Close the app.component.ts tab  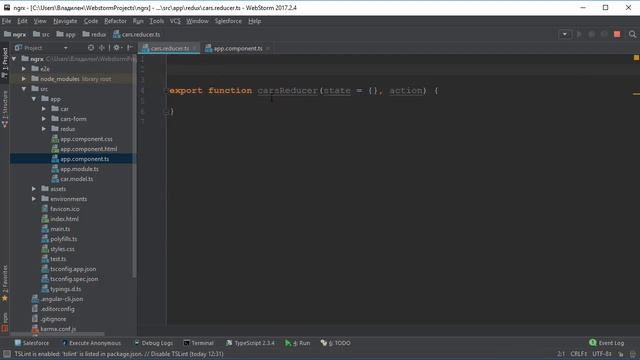pyautogui.click(x=268, y=48)
